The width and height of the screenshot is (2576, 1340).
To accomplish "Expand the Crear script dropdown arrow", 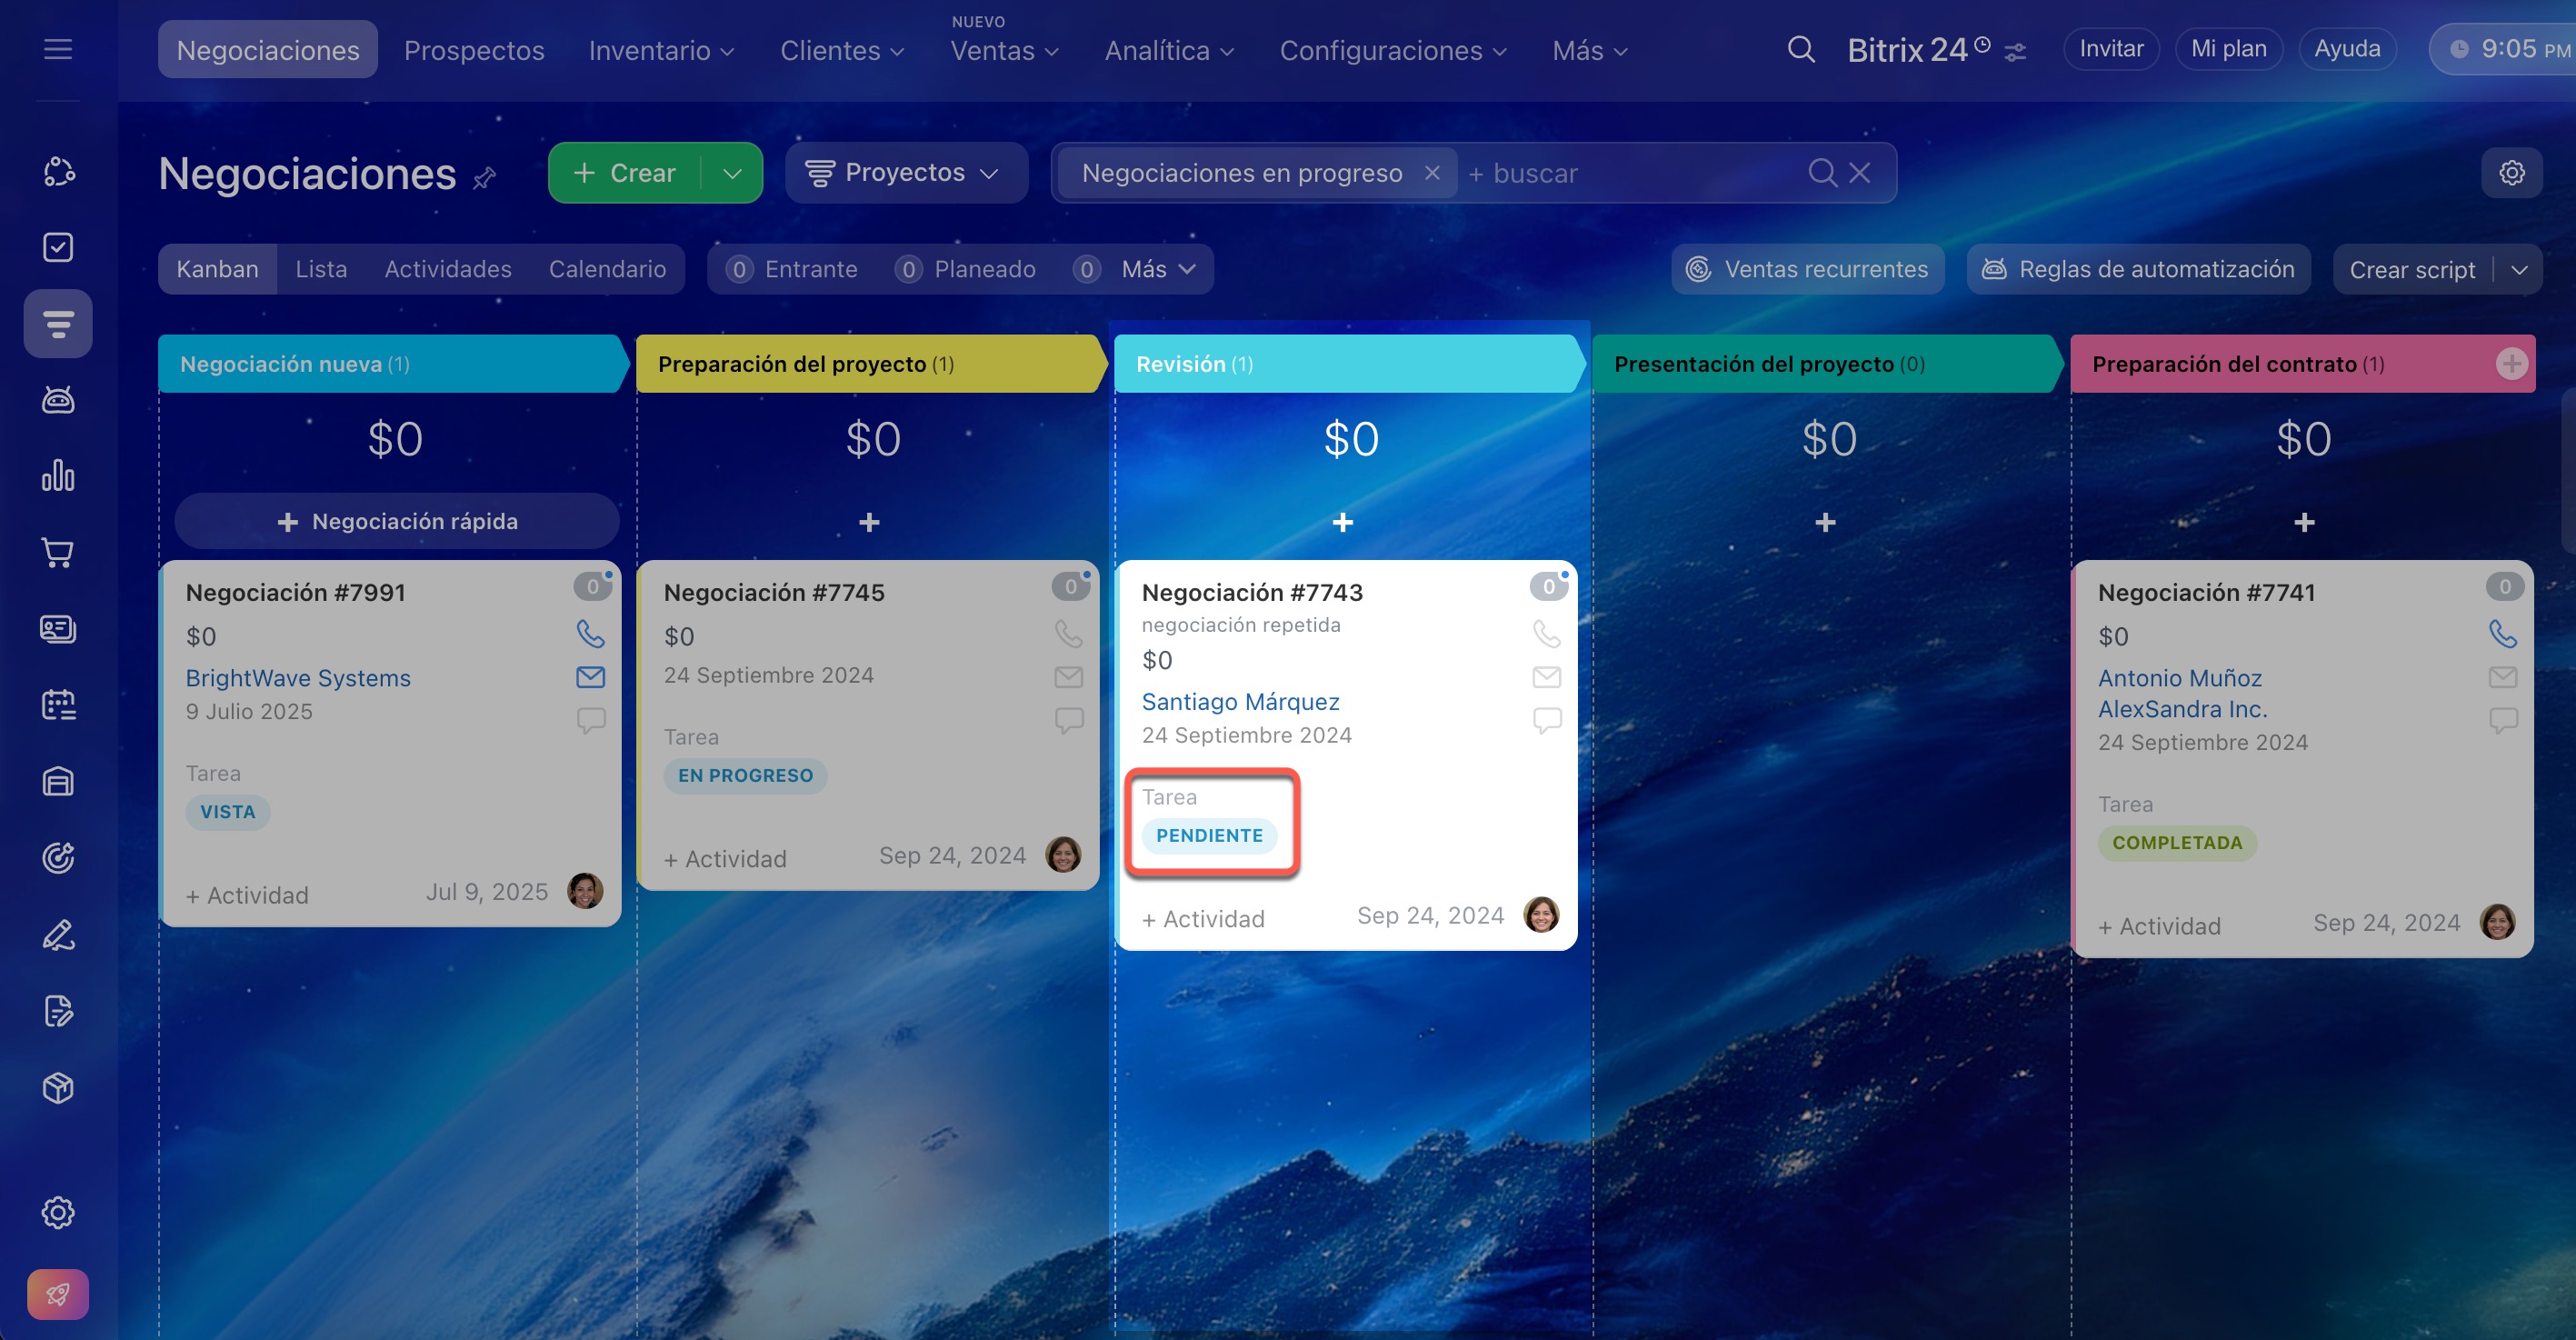I will [x=2519, y=270].
